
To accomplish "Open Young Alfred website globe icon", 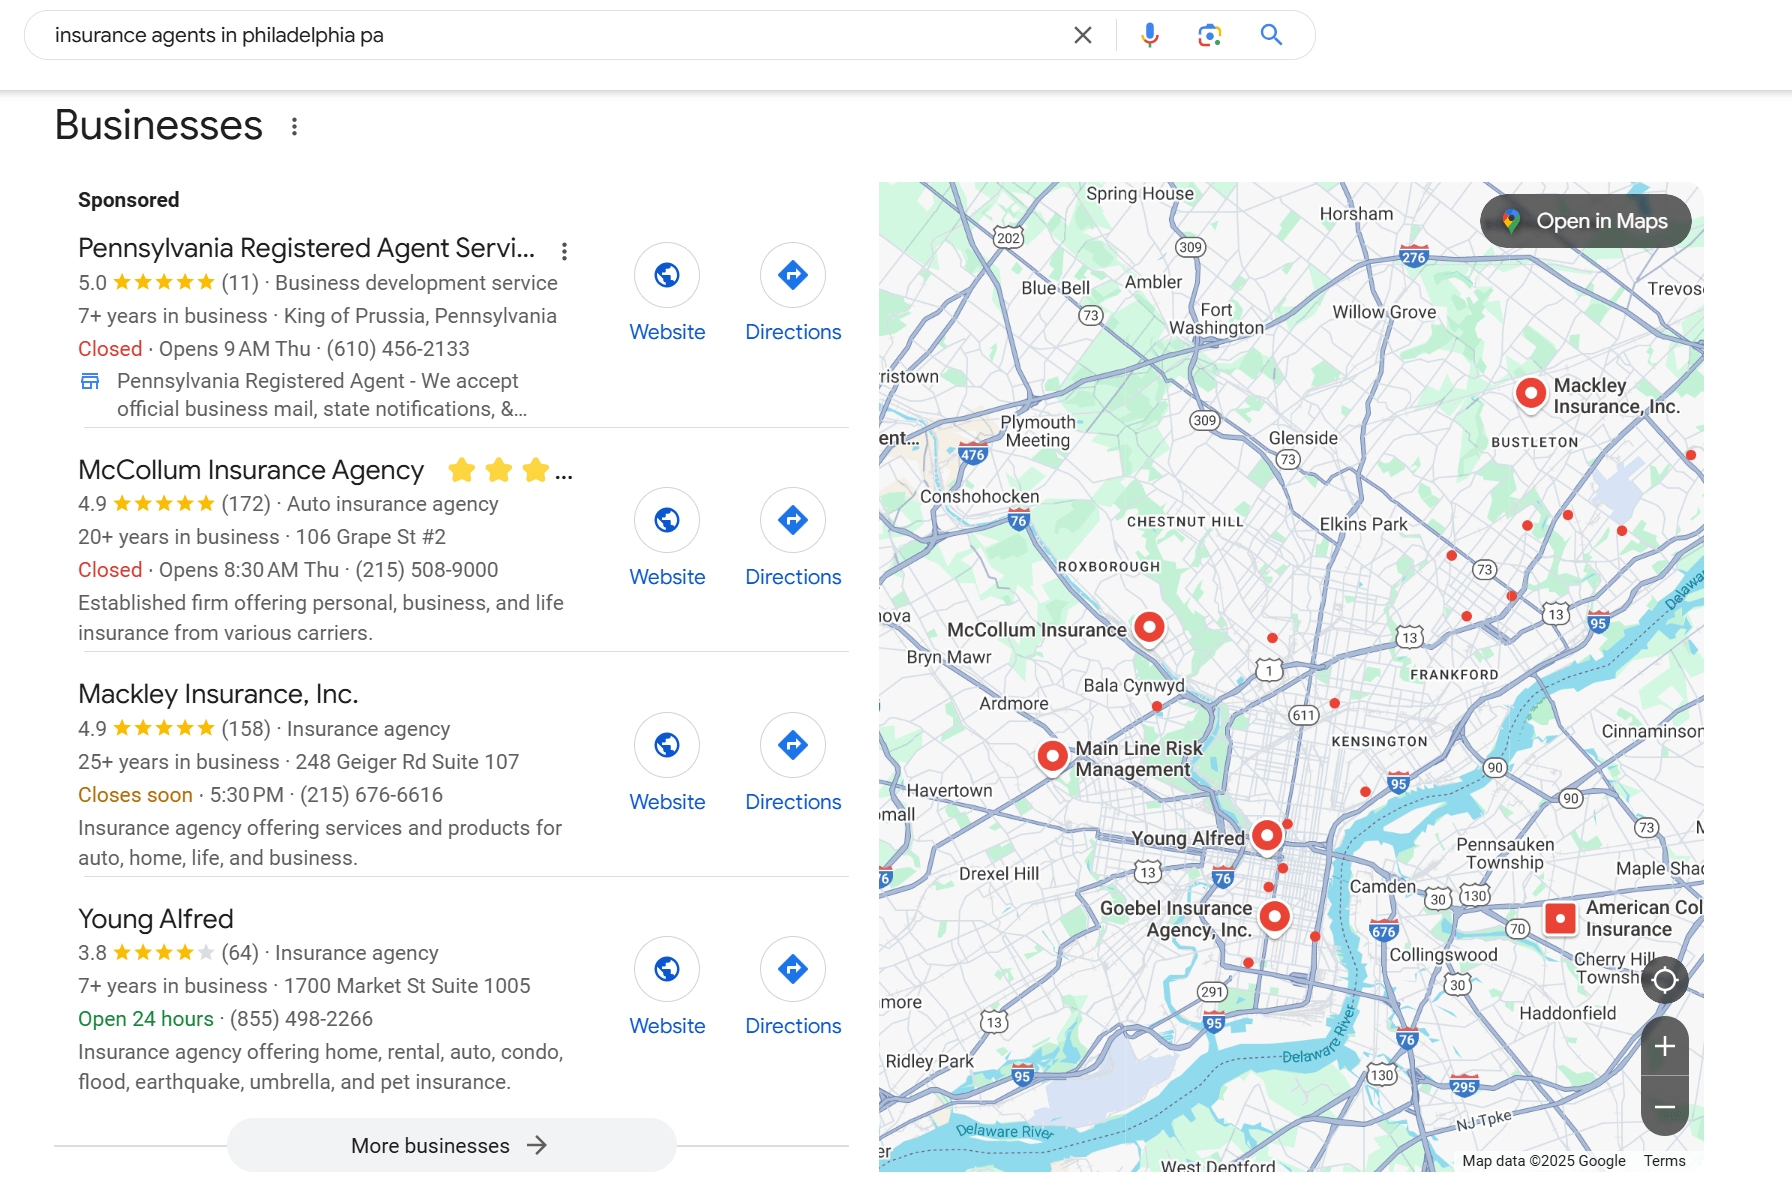I will (x=667, y=969).
